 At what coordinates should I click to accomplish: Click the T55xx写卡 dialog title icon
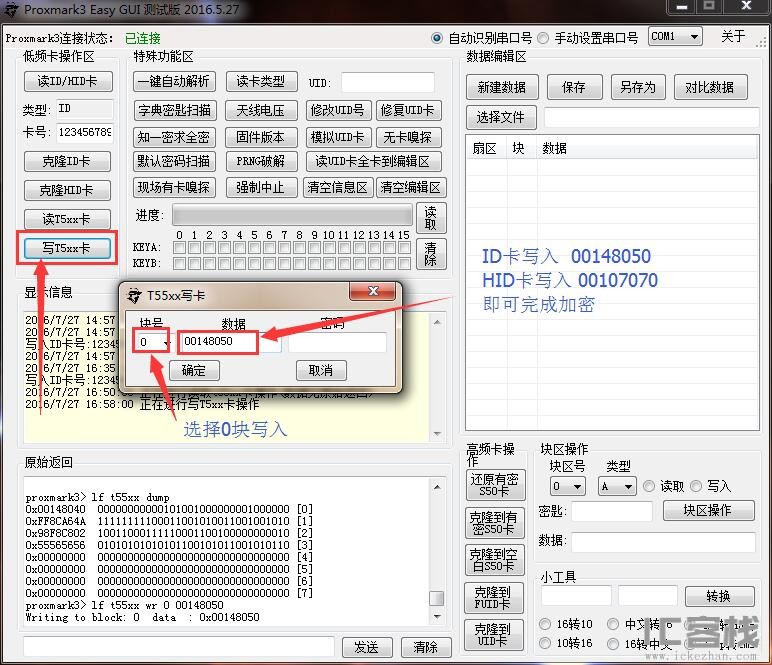click(134, 296)
